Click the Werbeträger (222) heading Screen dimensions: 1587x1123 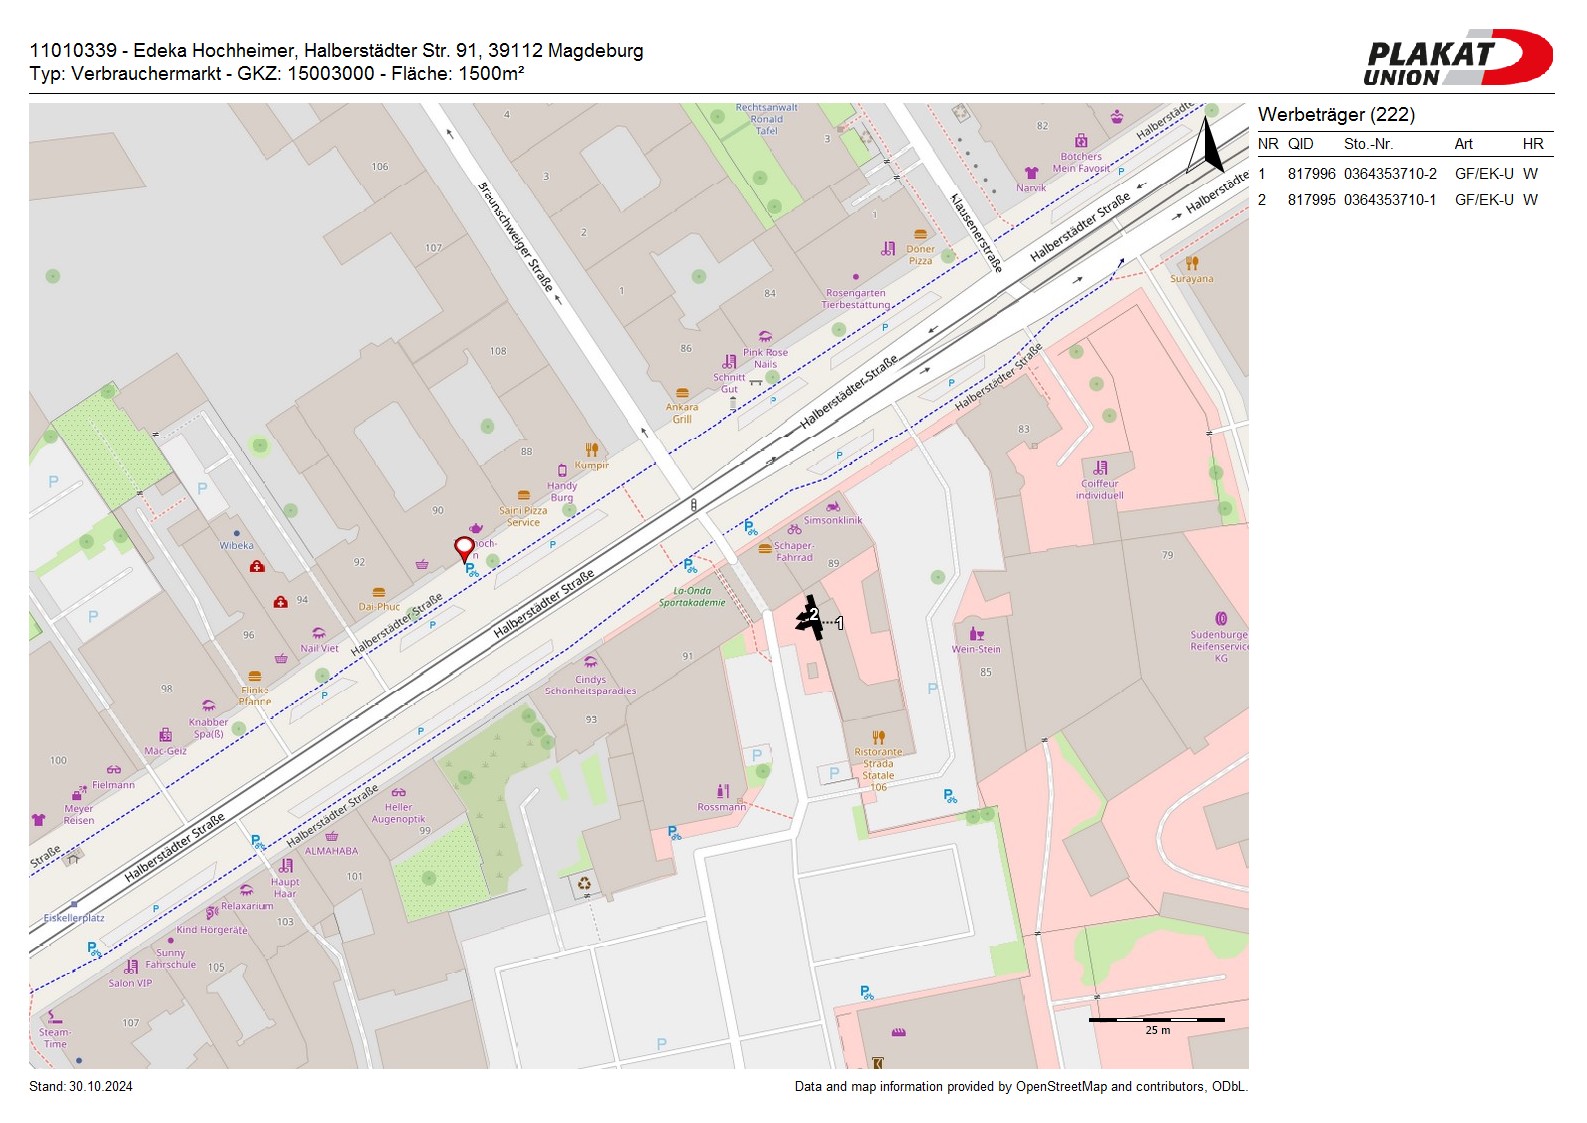point(1336,115)
